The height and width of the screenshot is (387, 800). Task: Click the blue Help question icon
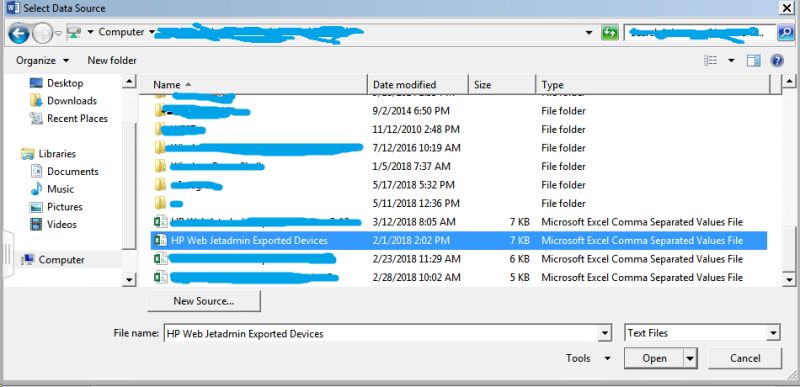[x=777, y=61]
